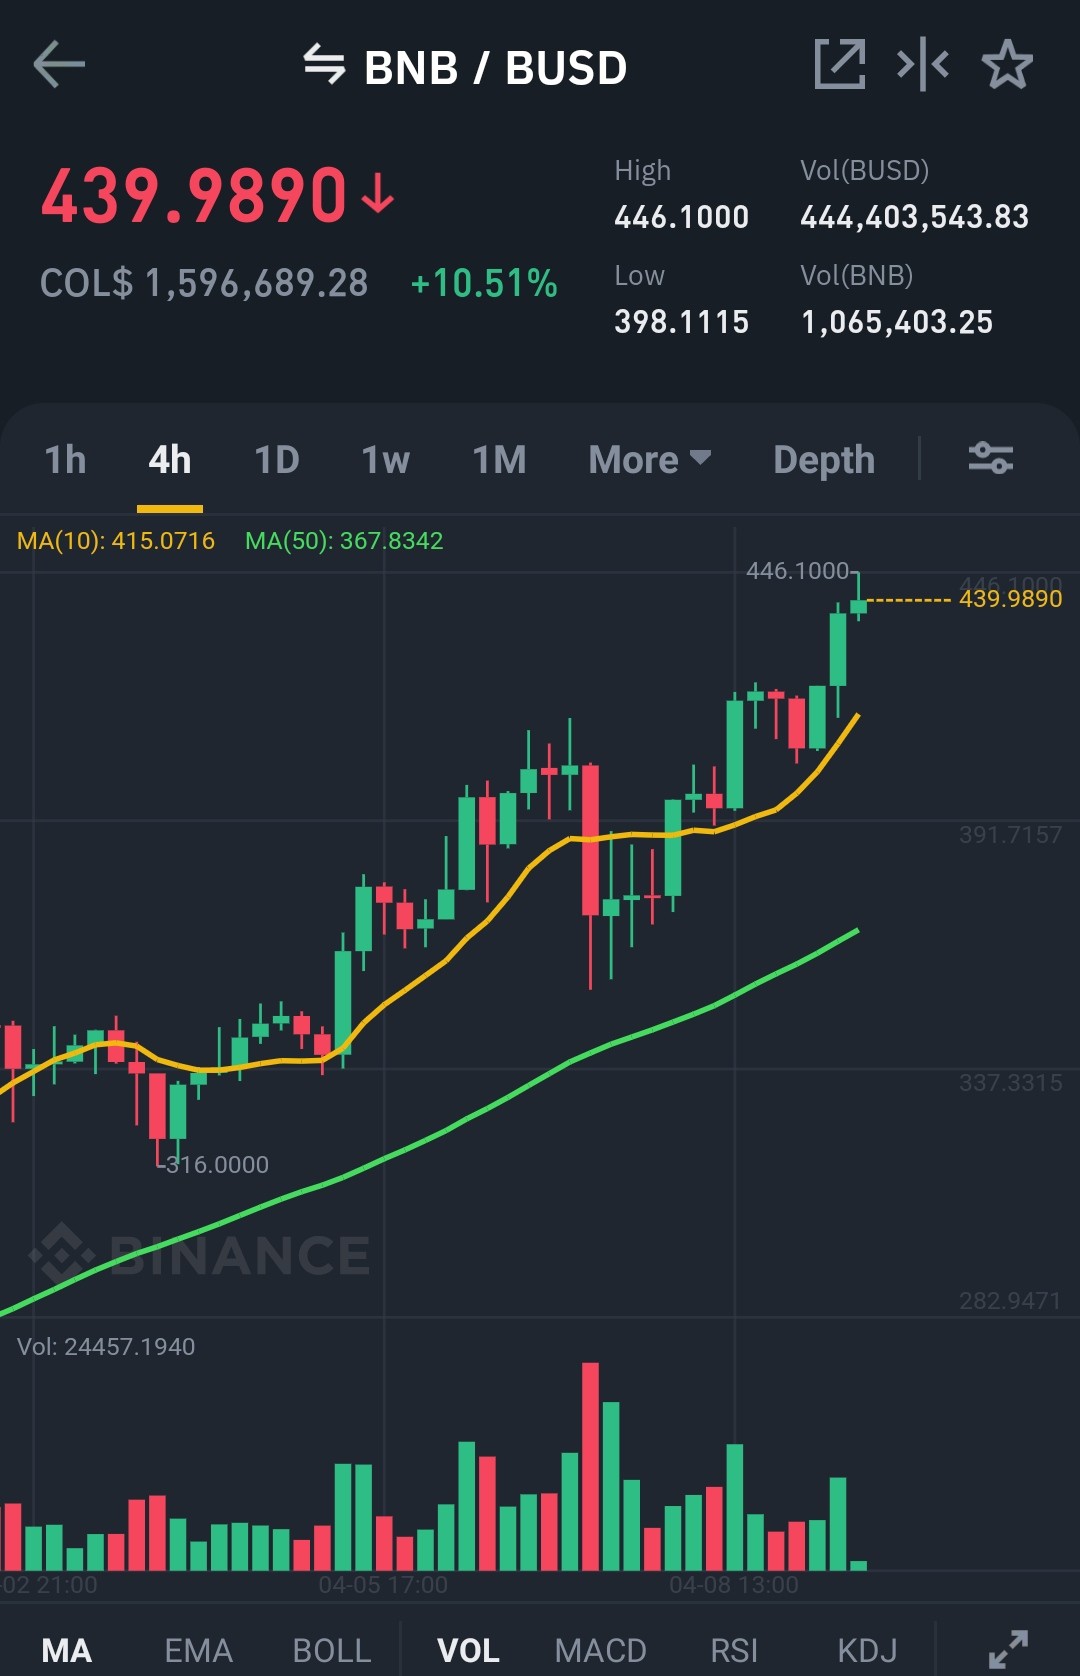Enable the KDJ sub-indicator
The width and height of the screenshot is (1080, 1676).
(867, 1650)
